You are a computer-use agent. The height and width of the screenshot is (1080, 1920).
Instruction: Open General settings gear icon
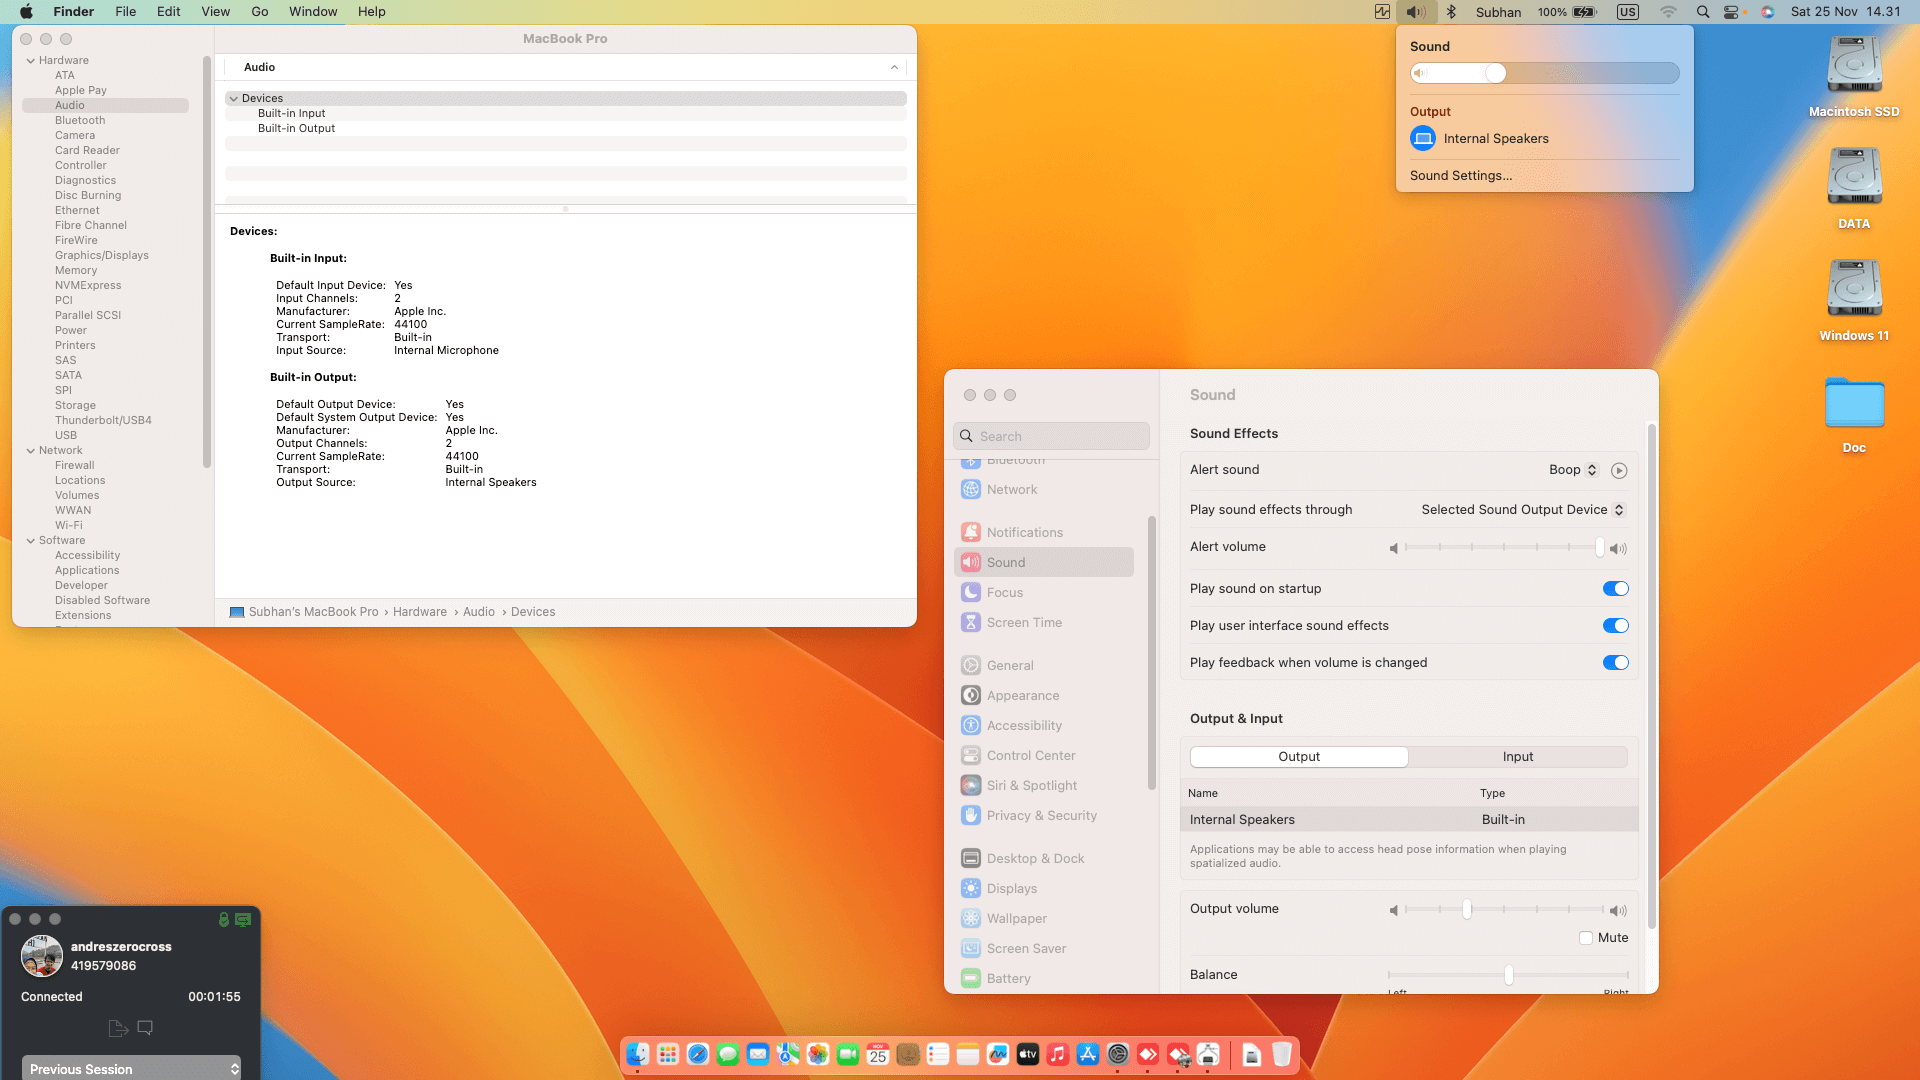tap(970, 665)
